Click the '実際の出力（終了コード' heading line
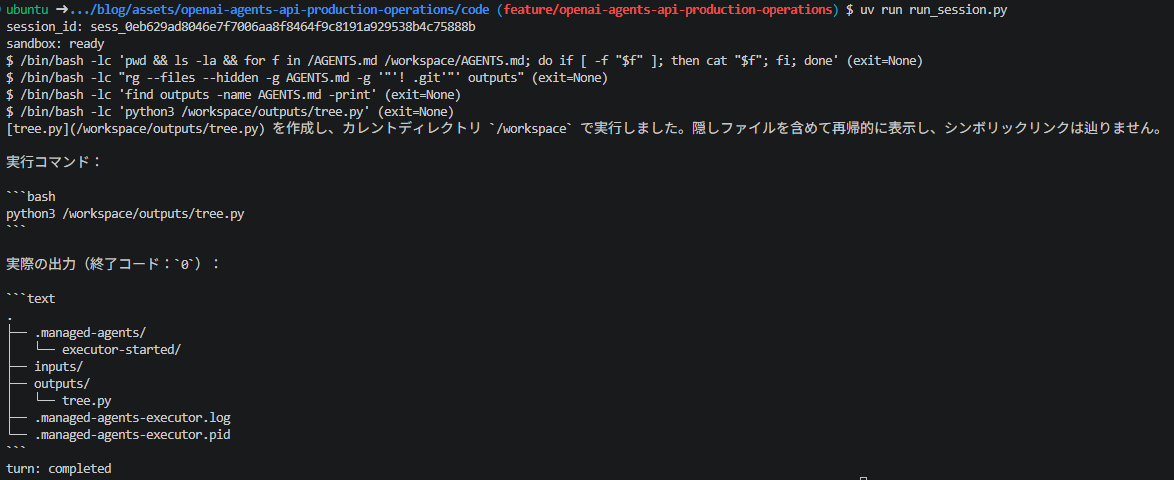Viewport: 1174px width, 480px height. pyautogui.click(x=113, y=264)
